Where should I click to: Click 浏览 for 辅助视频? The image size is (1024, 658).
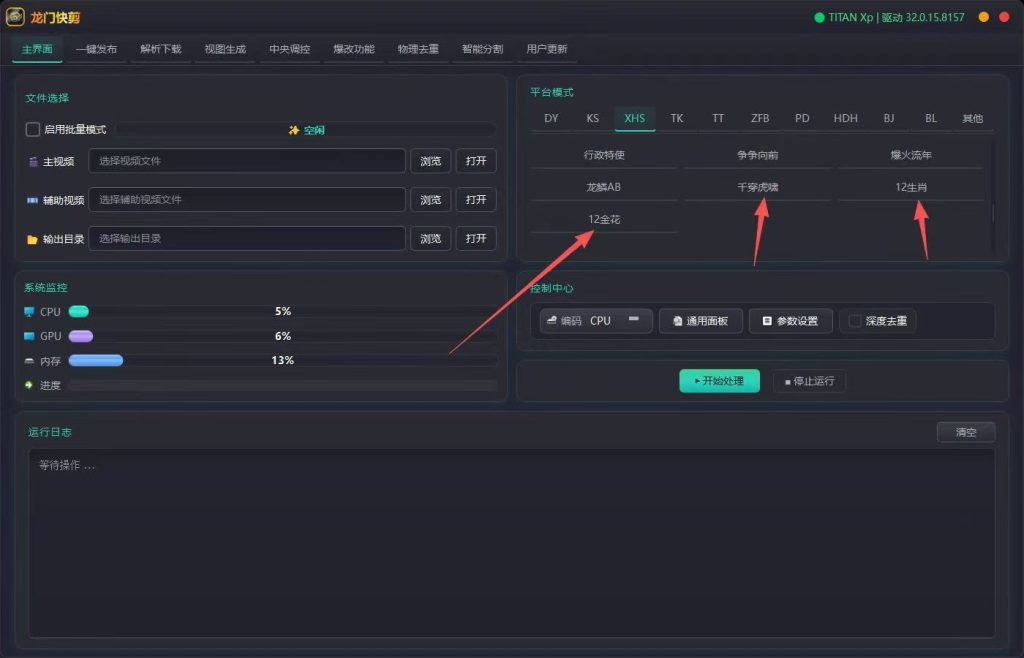(x=430, y=200)
